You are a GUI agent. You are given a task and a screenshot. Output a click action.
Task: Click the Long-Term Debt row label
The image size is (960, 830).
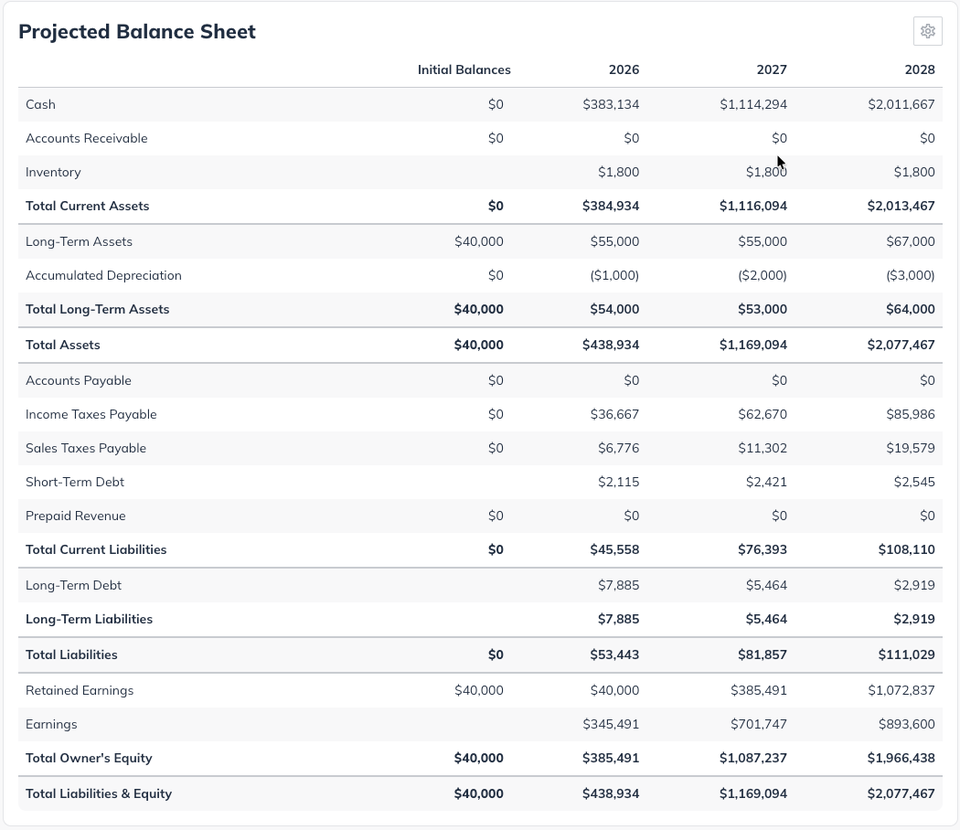click(73, 585)
